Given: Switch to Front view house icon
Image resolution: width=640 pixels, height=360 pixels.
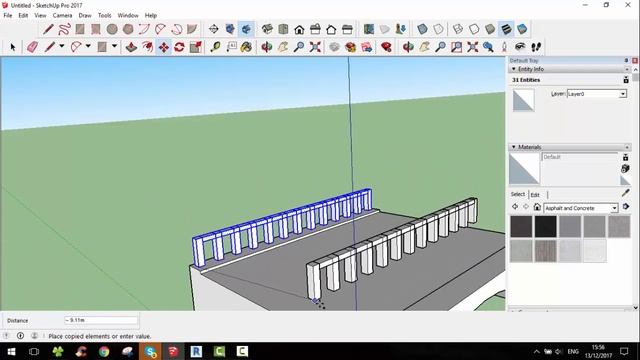Looking at the screenshot, I should coord(299,29).
